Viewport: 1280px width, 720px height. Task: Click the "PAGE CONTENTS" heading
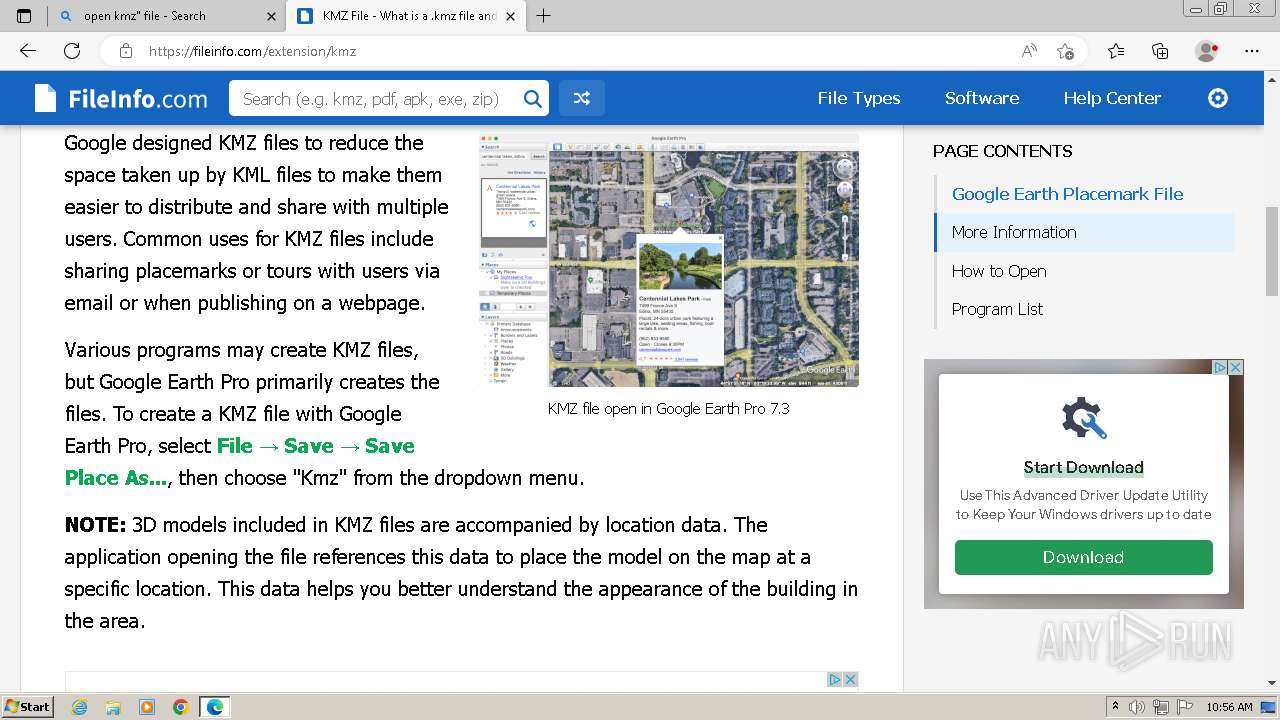tap(1002, 151)
